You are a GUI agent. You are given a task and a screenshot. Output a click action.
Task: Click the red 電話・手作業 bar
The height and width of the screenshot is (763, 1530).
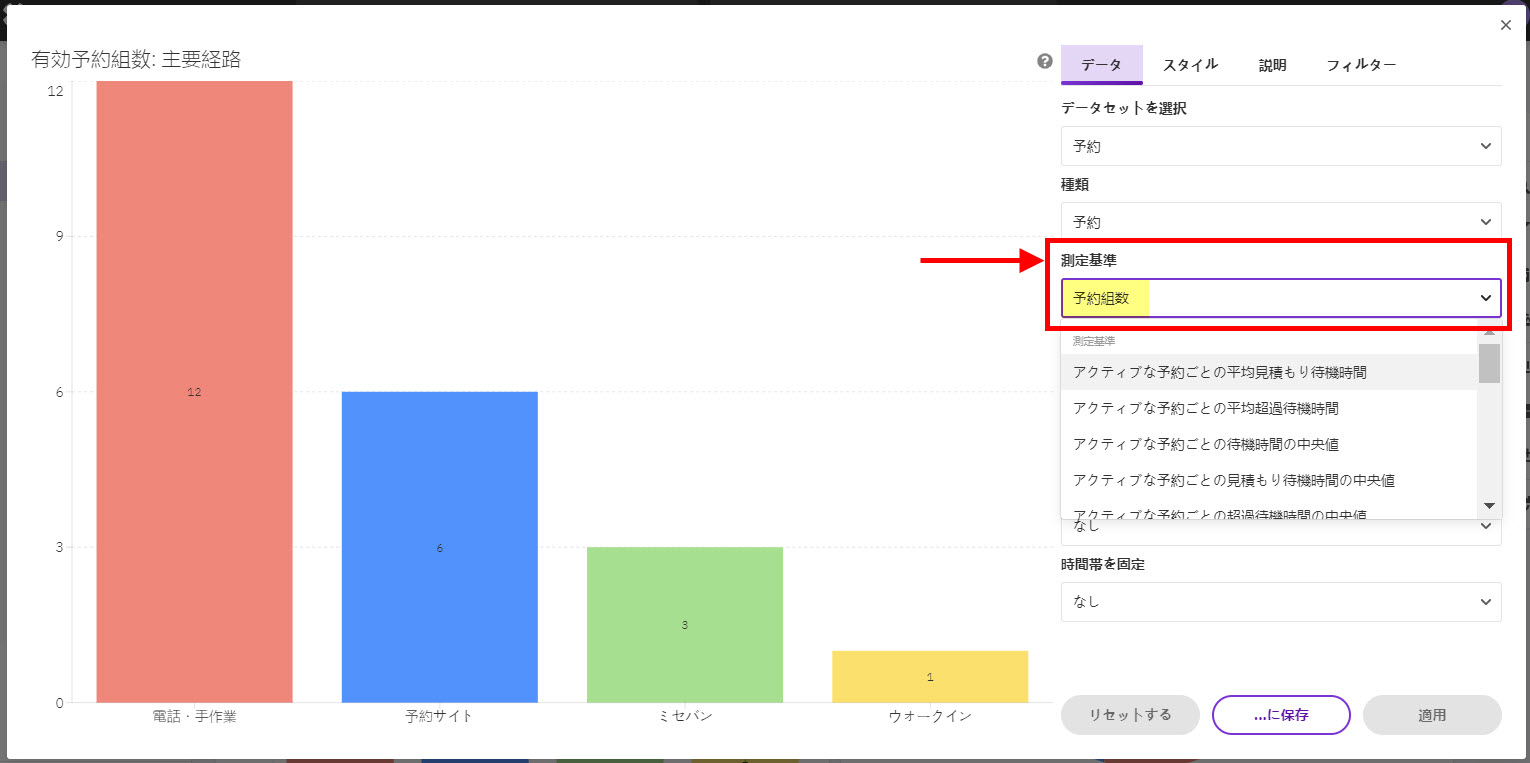(x=194, y=391)
